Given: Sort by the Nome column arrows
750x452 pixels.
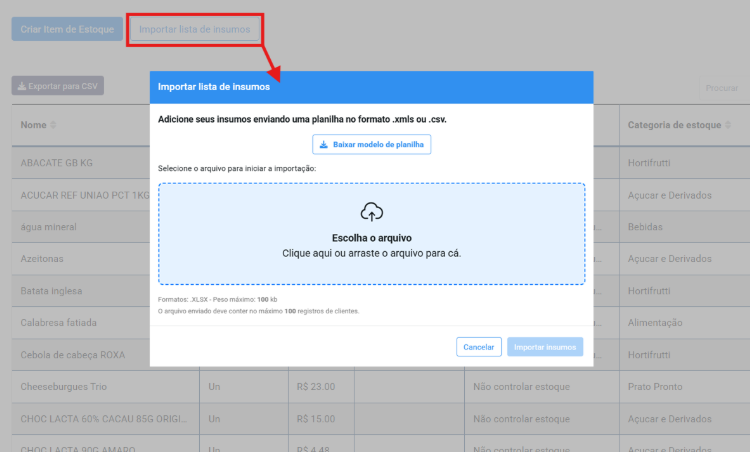Looking at the screenshot, I should pyautogui.click(x=54, y=125).
